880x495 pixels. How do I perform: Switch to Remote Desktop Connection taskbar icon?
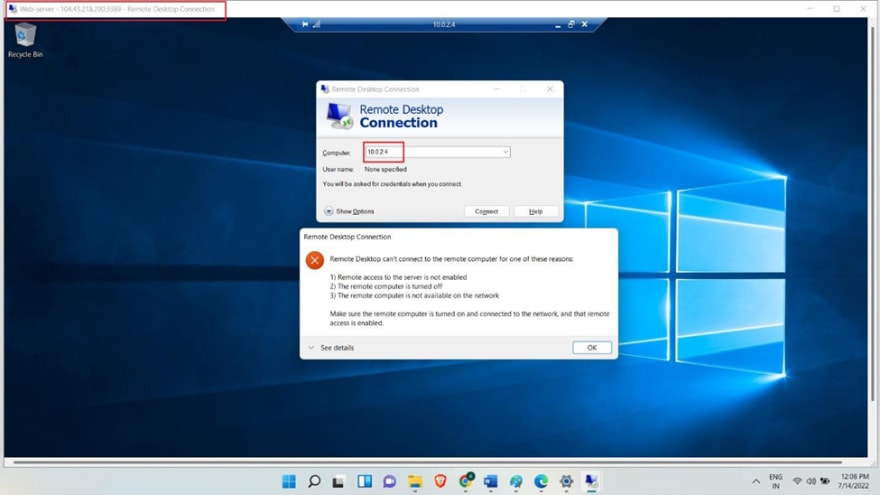pos(591,481)
